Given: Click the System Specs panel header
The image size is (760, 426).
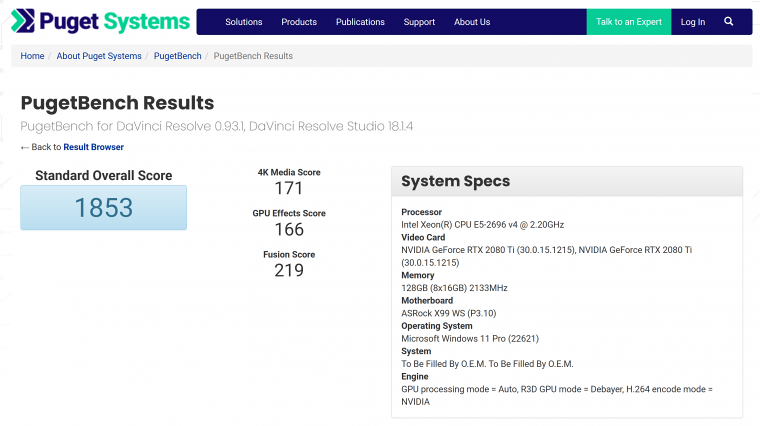Looking at the screenshot, I should [x=567, y=181].
